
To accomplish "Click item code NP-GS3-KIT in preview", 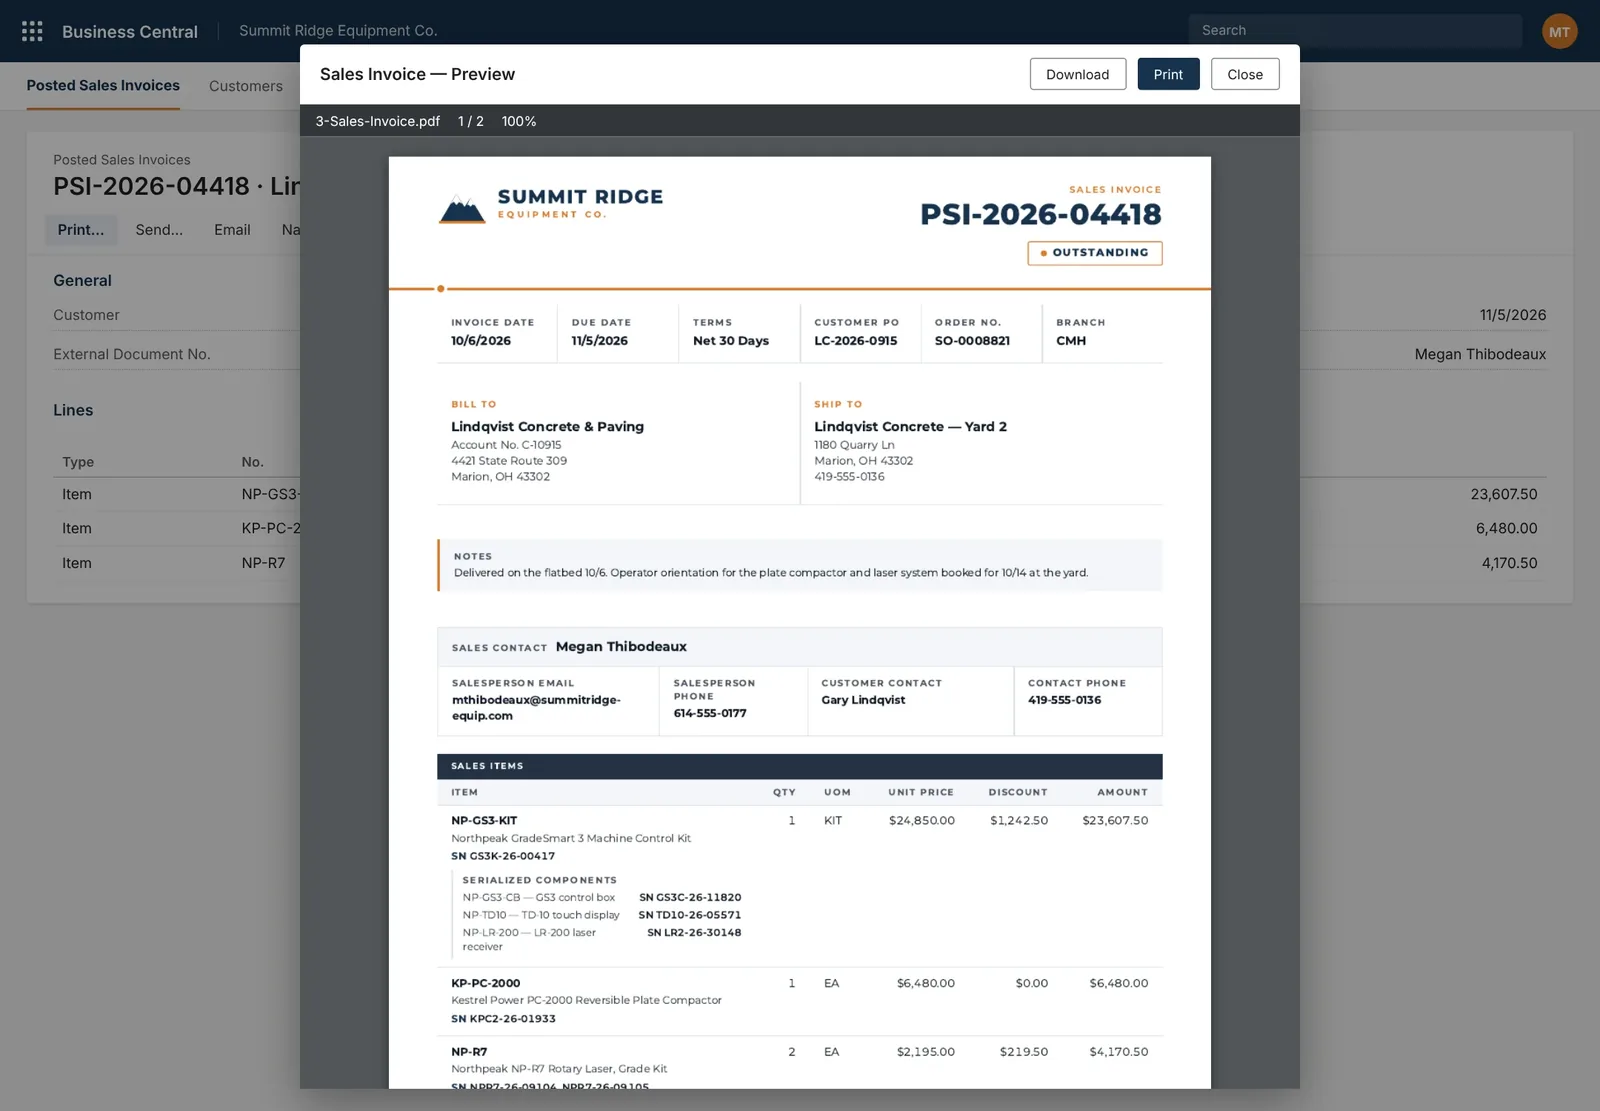I will pos(484,821).
